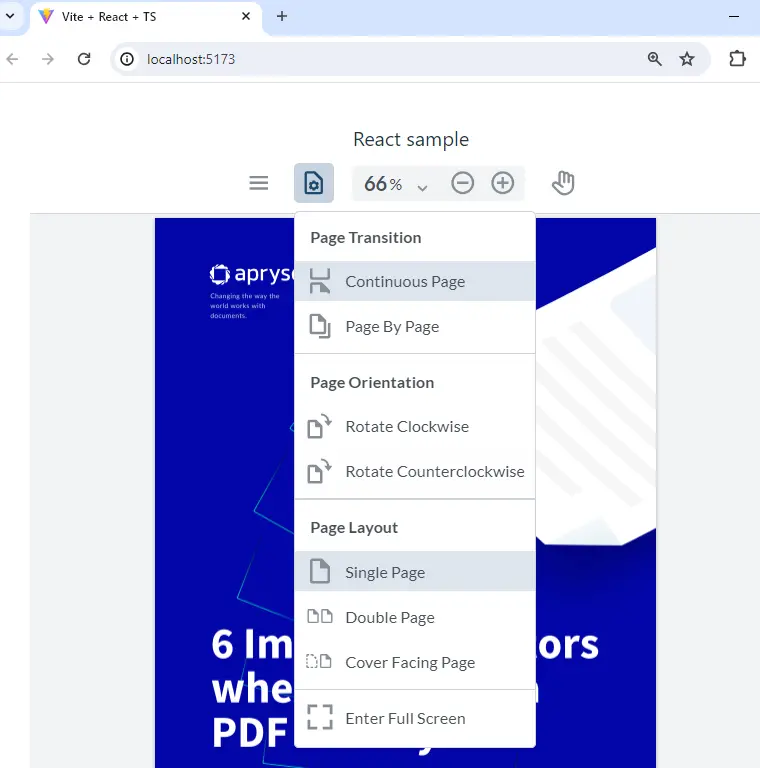
Task: Select Page By Page transition
Action: [415, 326]
